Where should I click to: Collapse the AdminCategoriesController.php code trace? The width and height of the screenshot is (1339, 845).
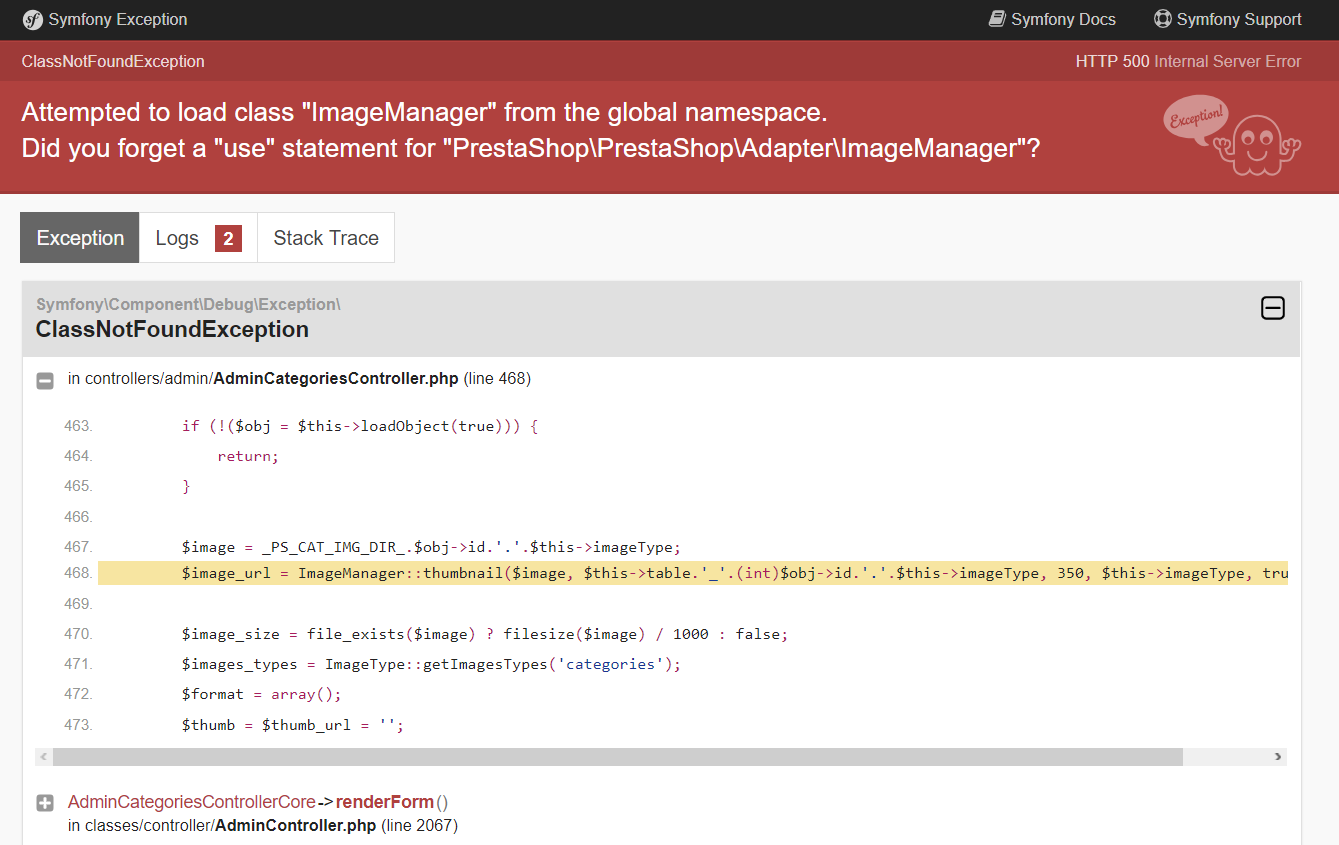pos(45,380)
